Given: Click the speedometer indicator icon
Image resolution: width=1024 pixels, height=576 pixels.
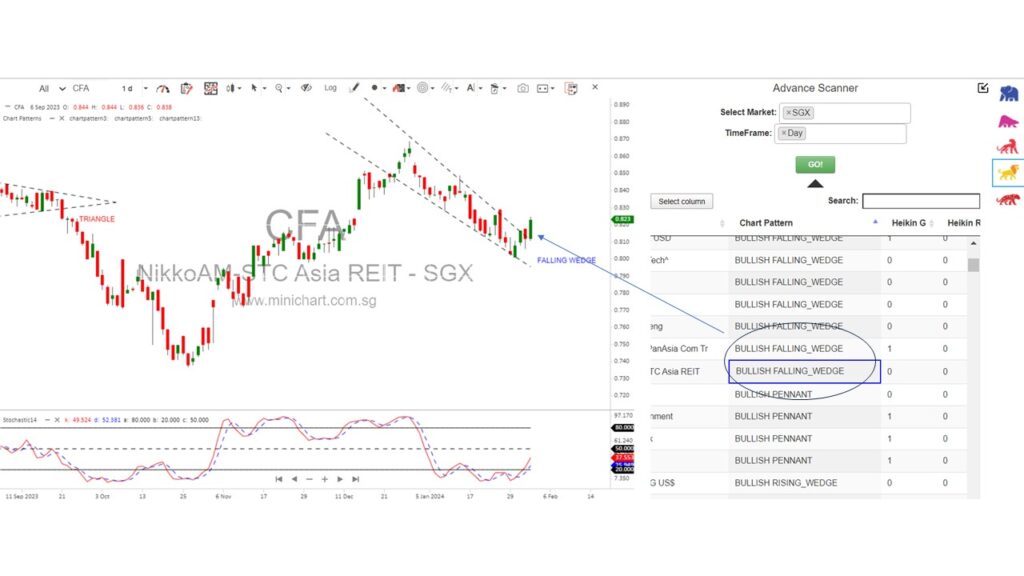Looking at the screenshot, I should pos(163,88).
